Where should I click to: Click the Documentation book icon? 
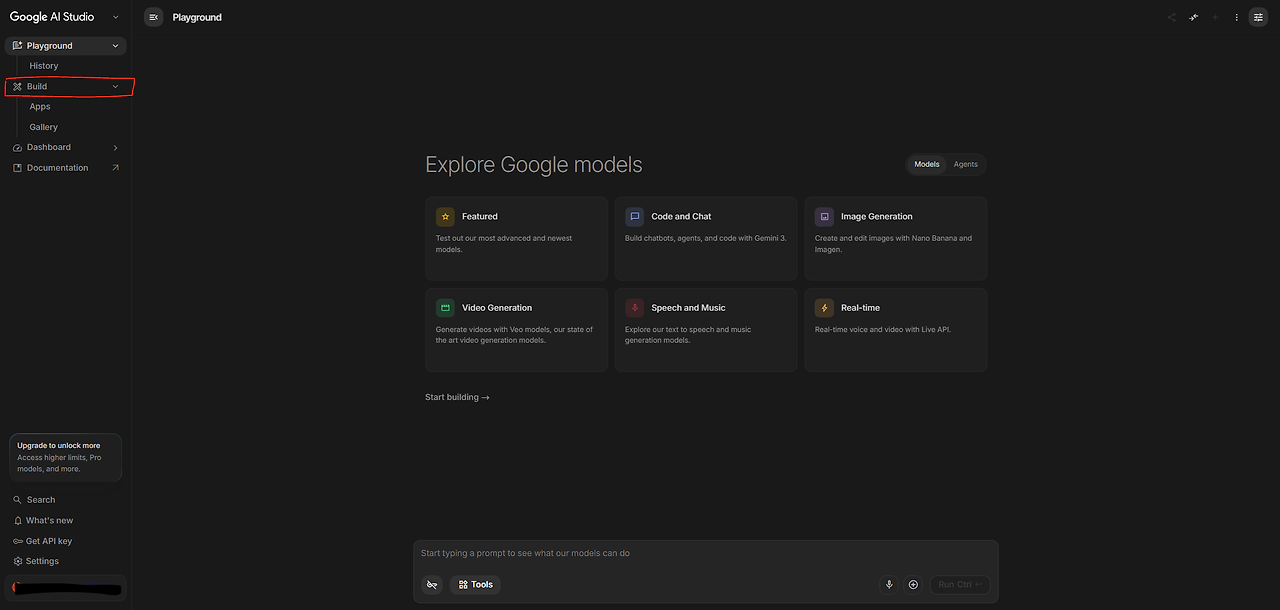pos(17,168)
